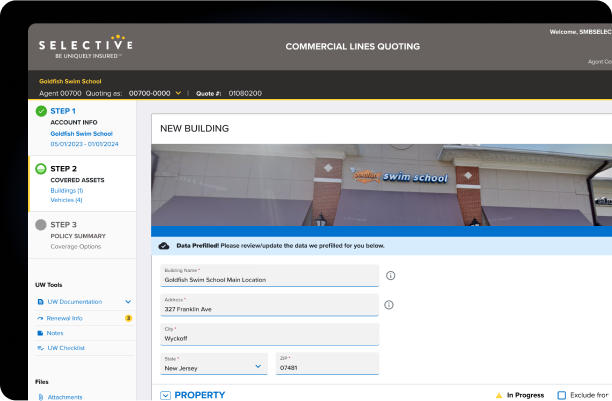This screenshot has height=401, width=612.
Task: Collapse the PROPERTY section chevron
Action: point(166,395)
